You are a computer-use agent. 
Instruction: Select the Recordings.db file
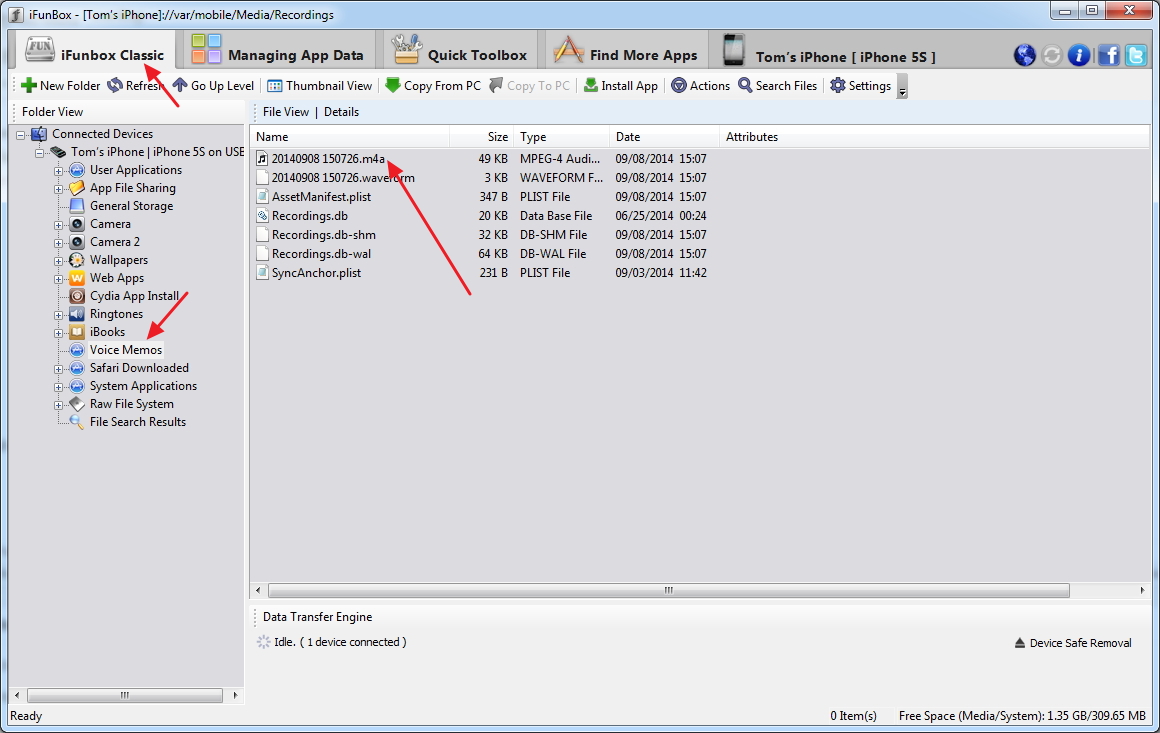pos(309,216)
